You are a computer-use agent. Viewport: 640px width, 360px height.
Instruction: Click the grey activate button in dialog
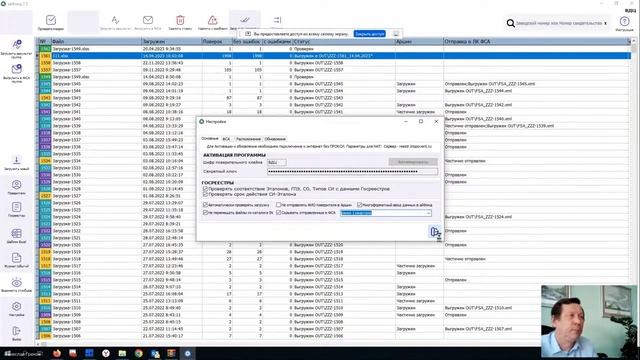[x=413, y=162]
